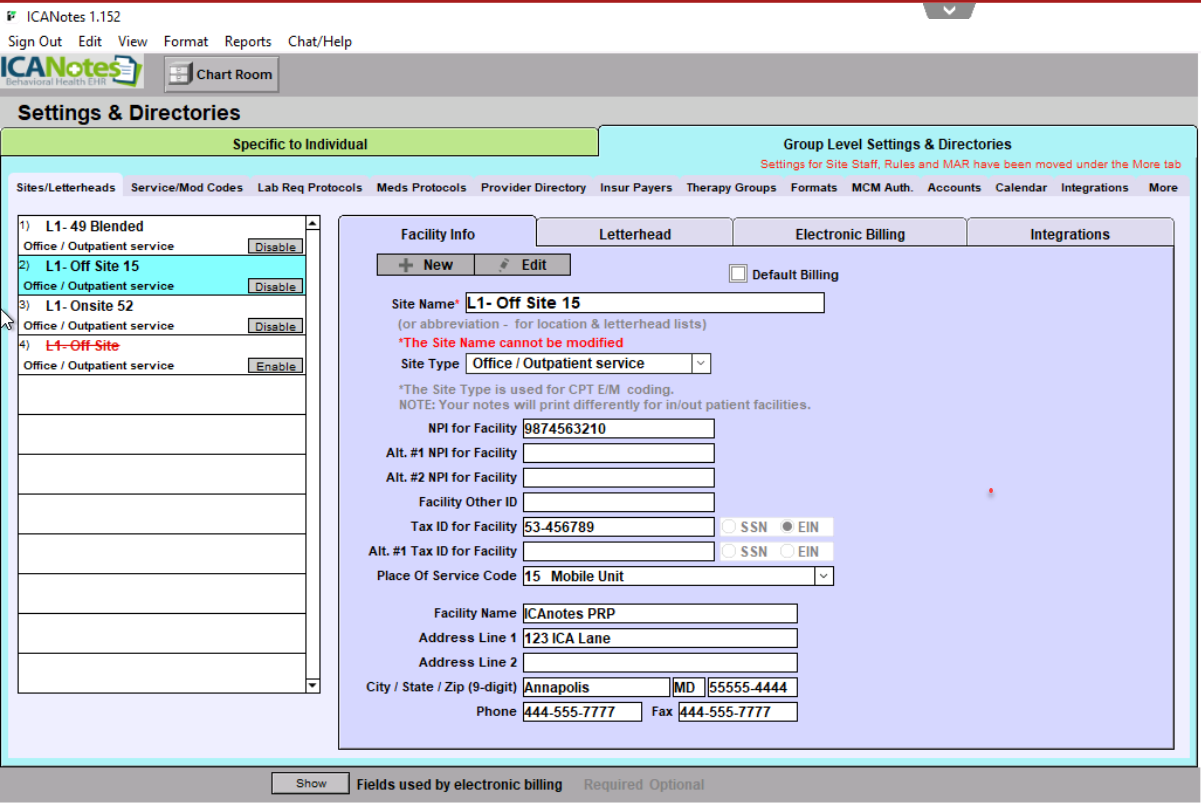Image resolution: width=1201 pixels, height=803 pixels.
Task: Open the Electronic Billing tab
Action: (x=849, y=234)
